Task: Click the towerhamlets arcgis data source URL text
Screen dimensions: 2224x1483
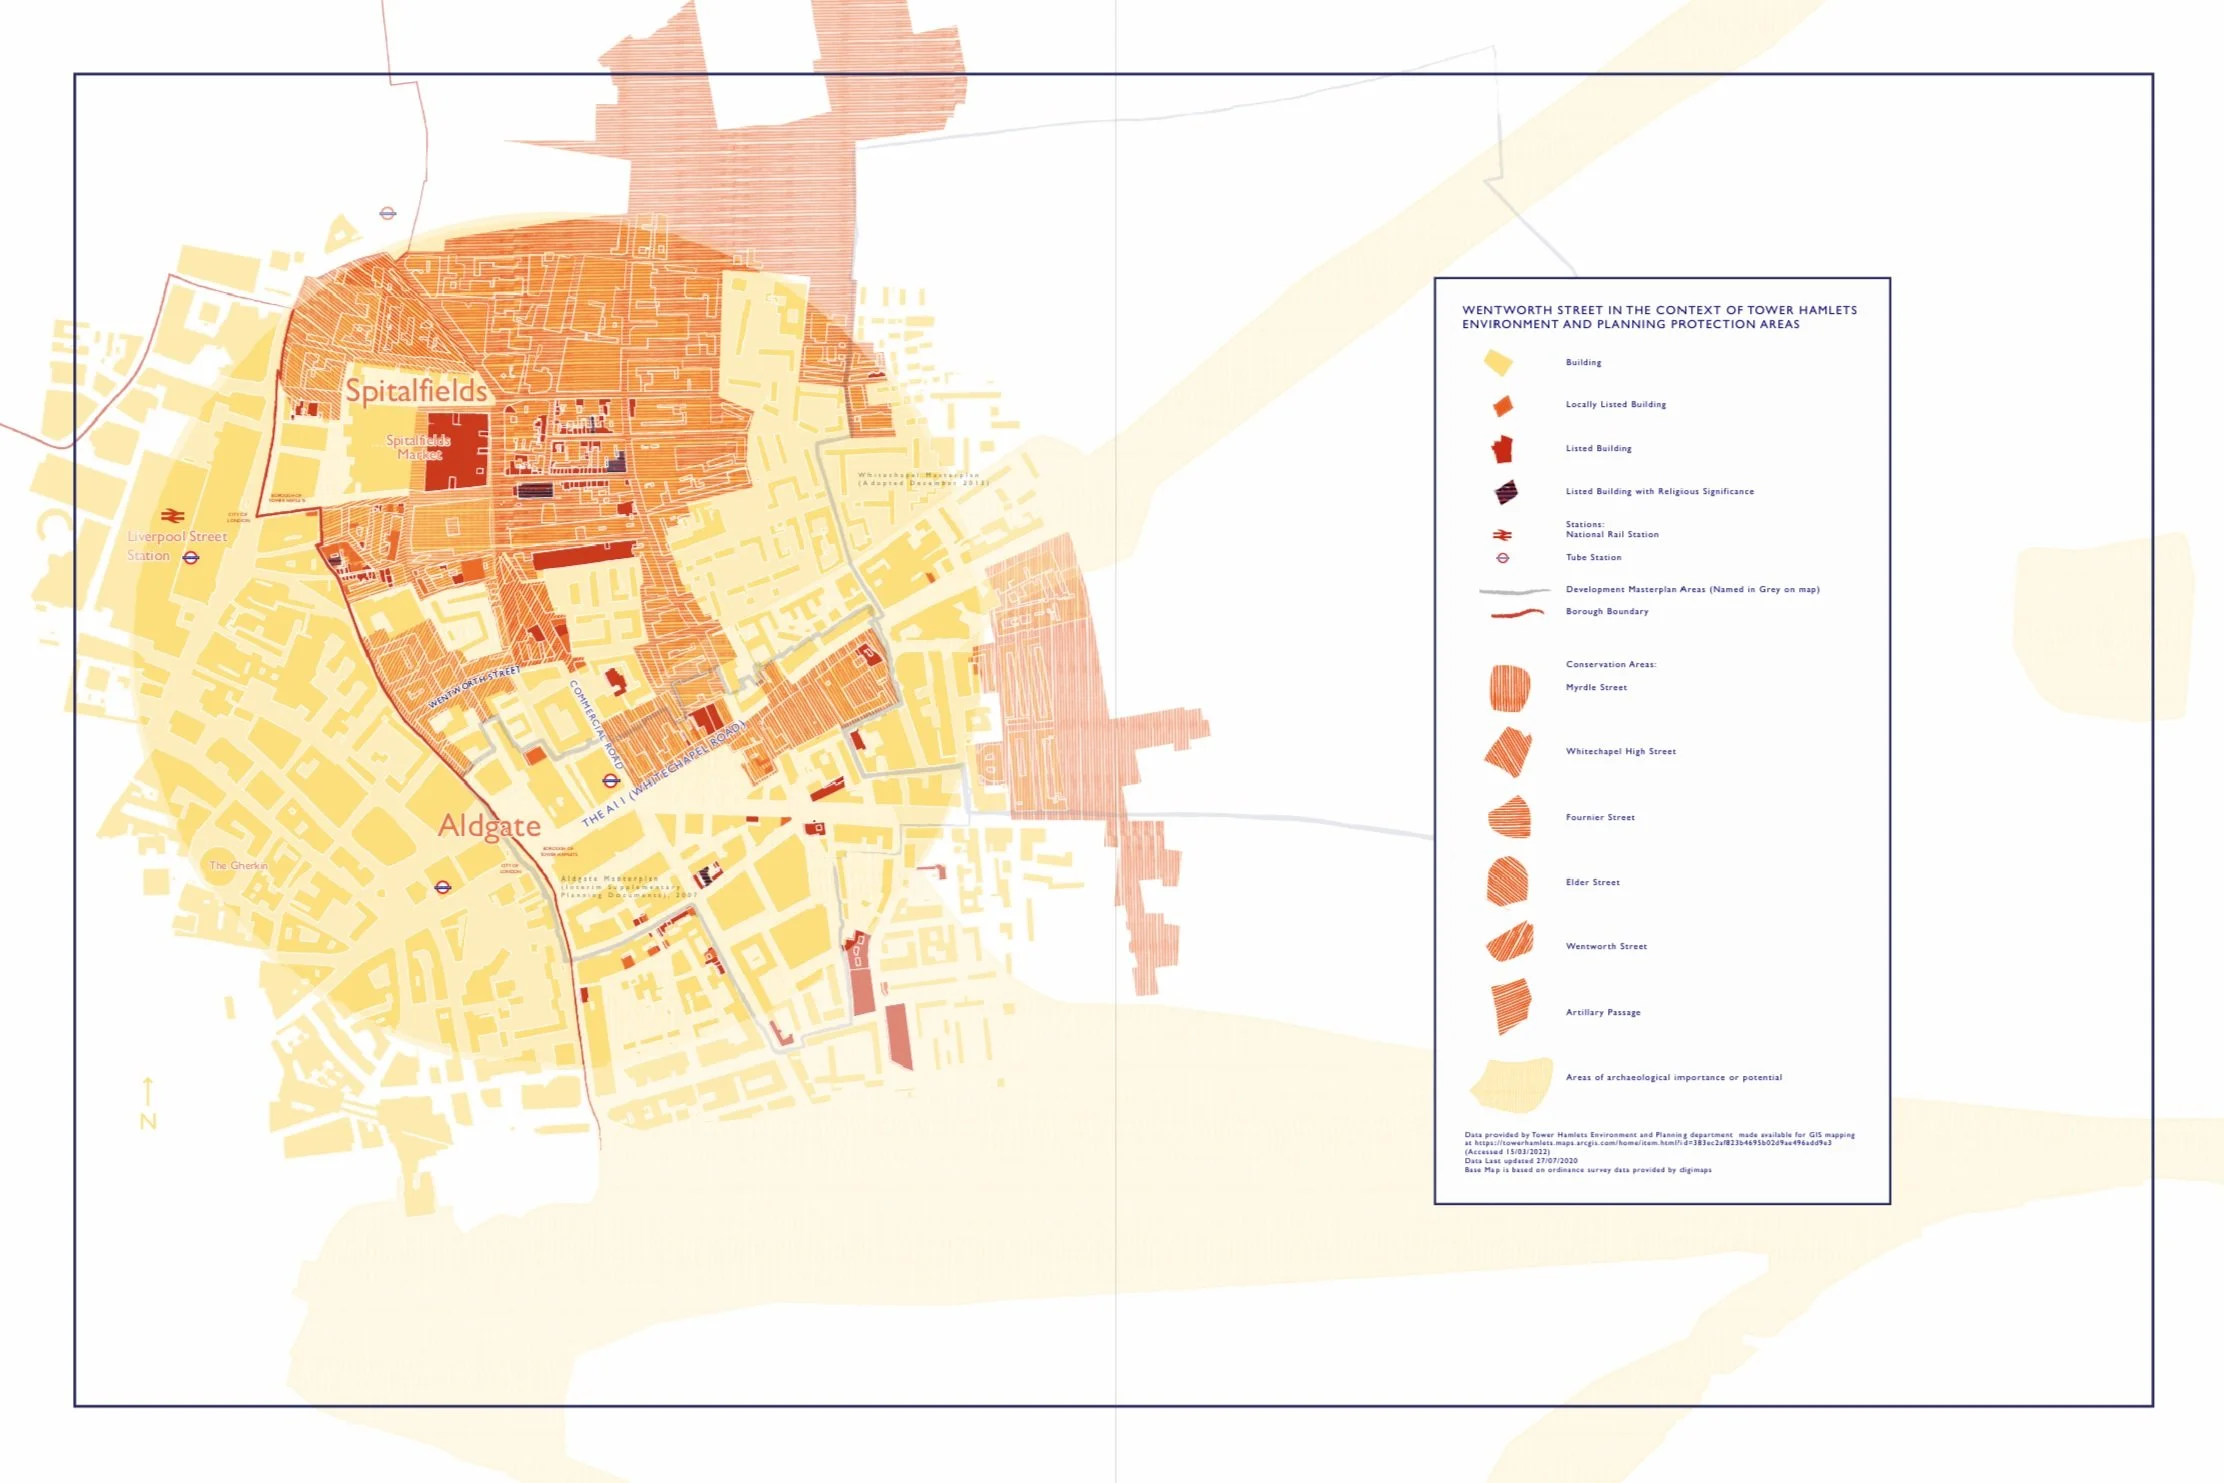Action: click(1652, 1143)
